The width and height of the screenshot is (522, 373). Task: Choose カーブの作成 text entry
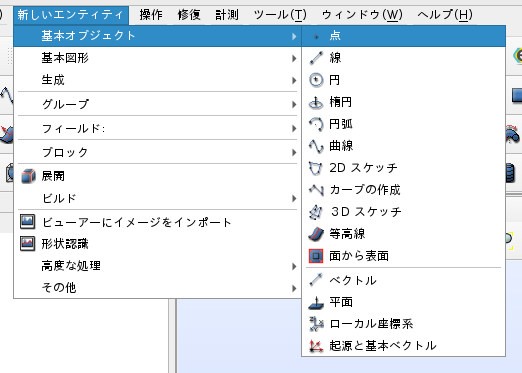click(365, 190)
